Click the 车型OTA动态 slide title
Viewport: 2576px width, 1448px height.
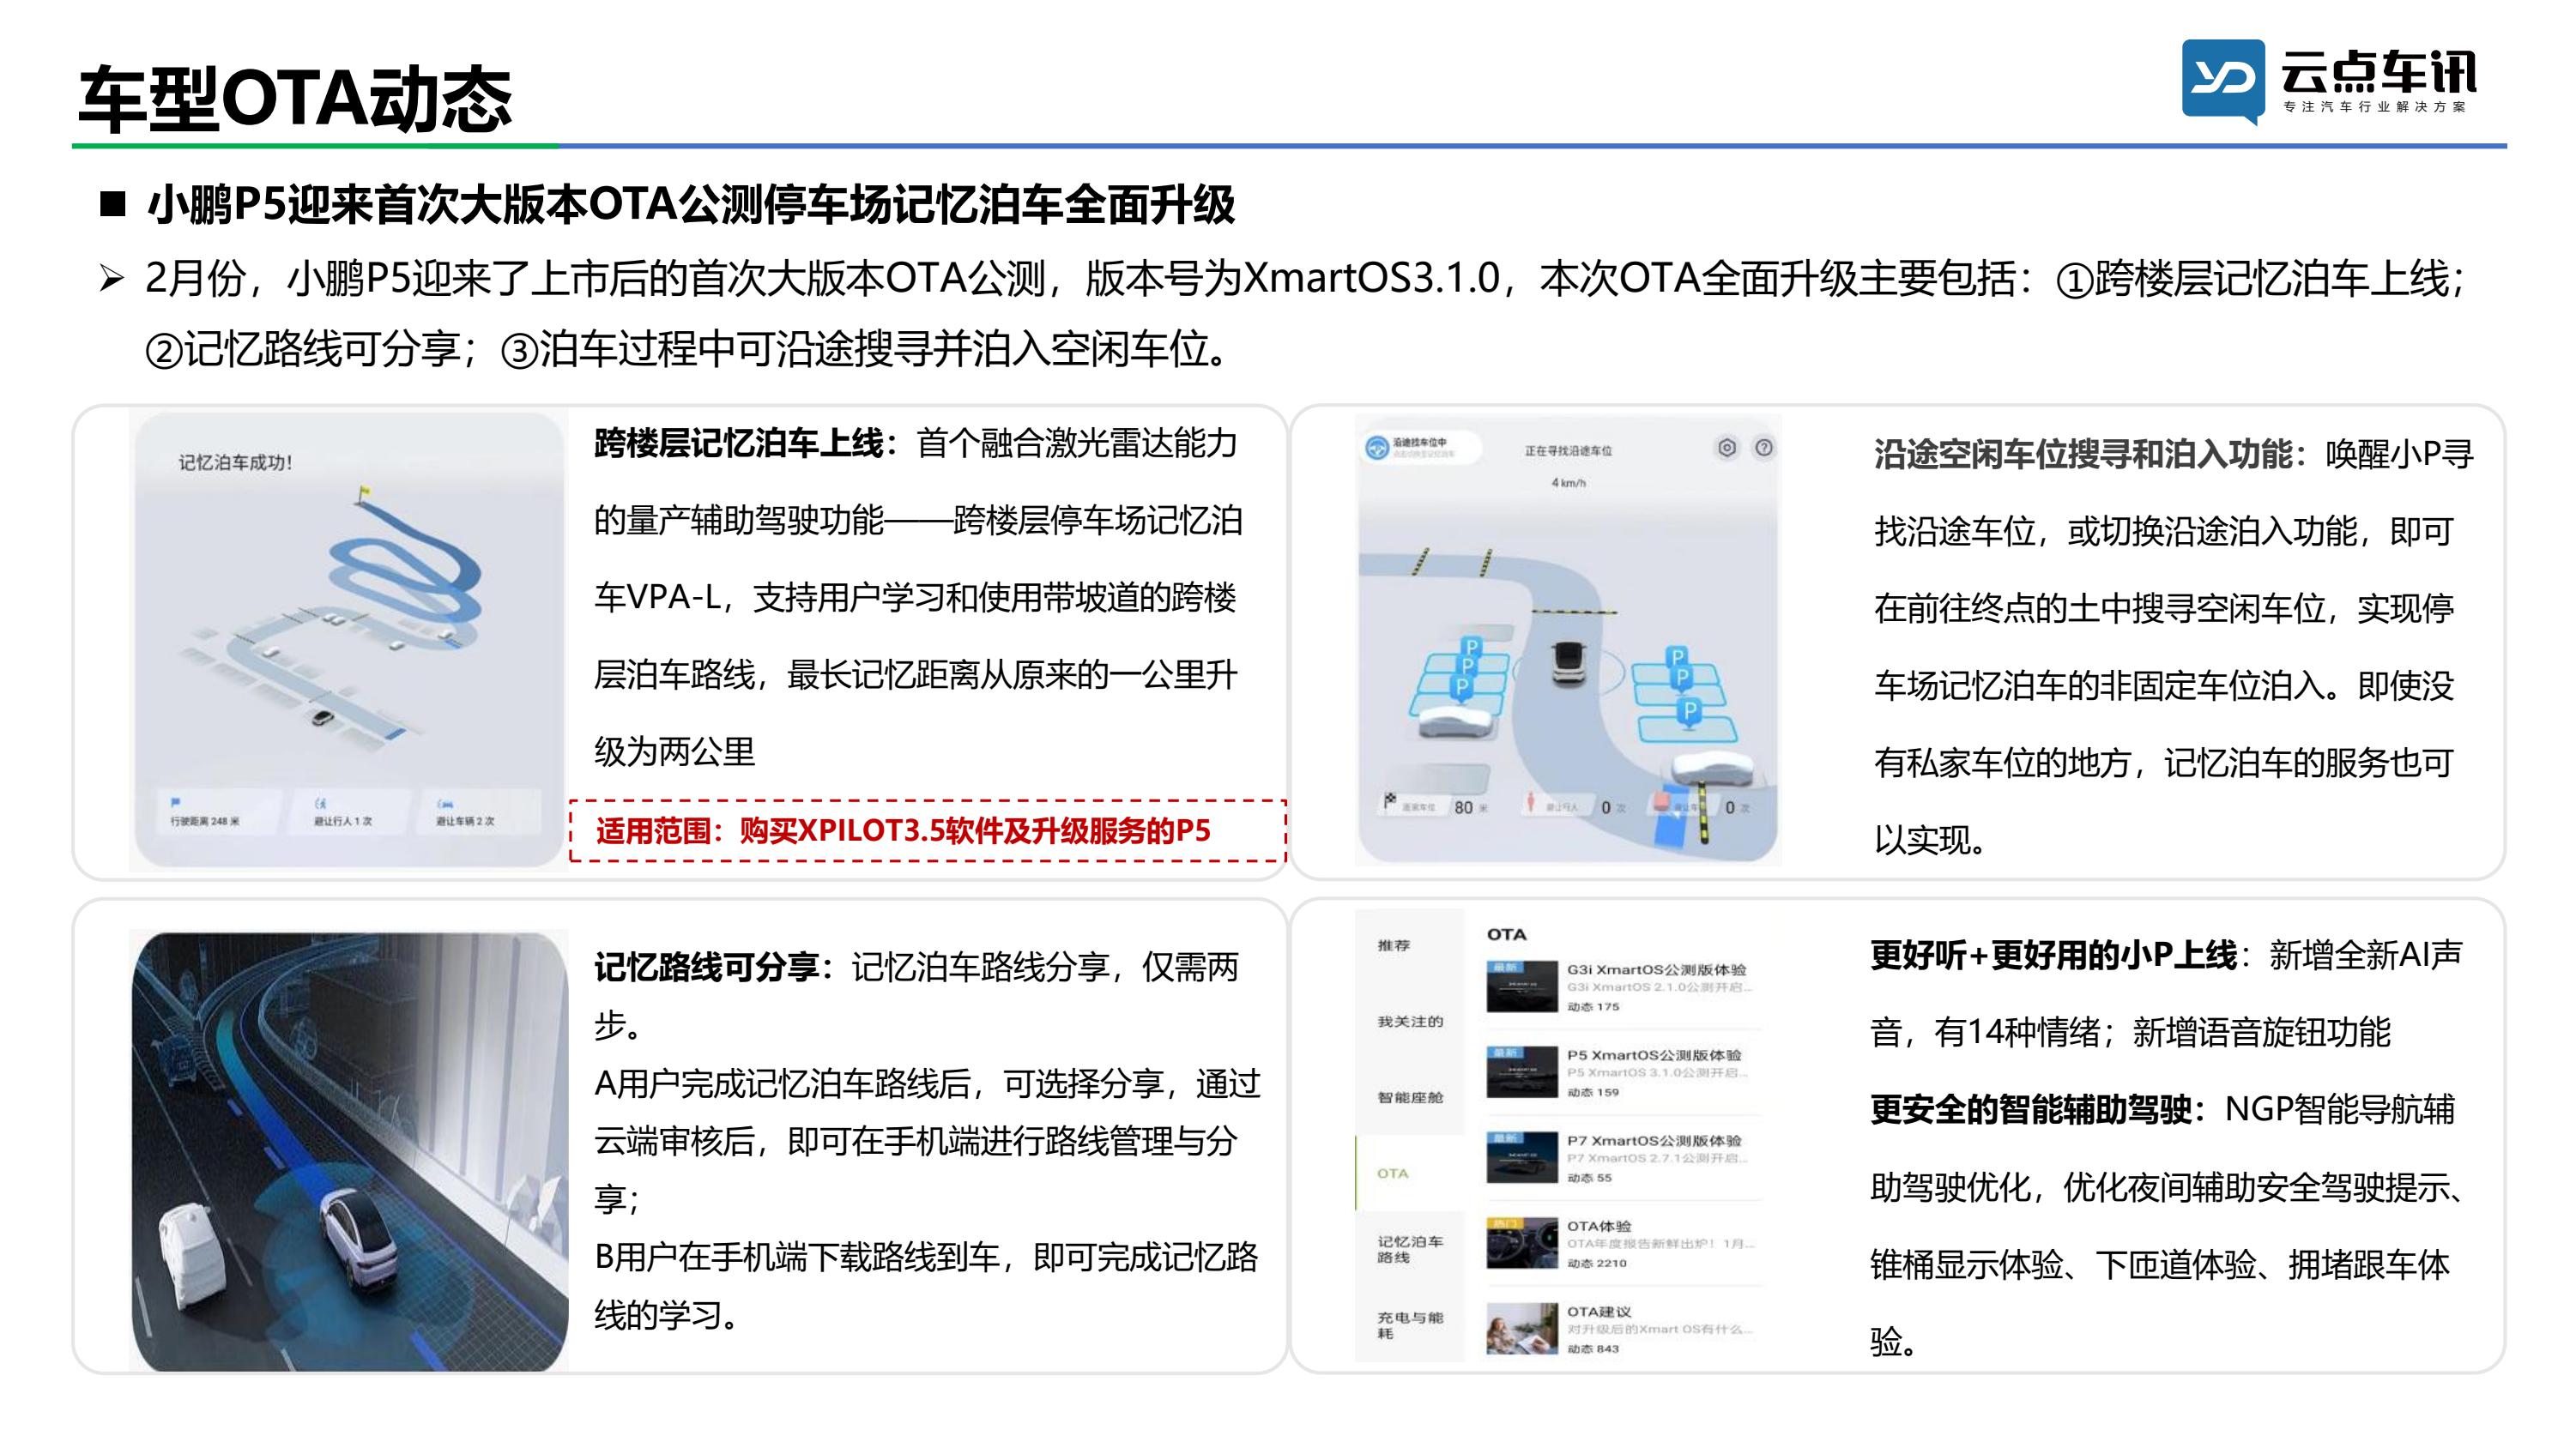pos(295,99)
